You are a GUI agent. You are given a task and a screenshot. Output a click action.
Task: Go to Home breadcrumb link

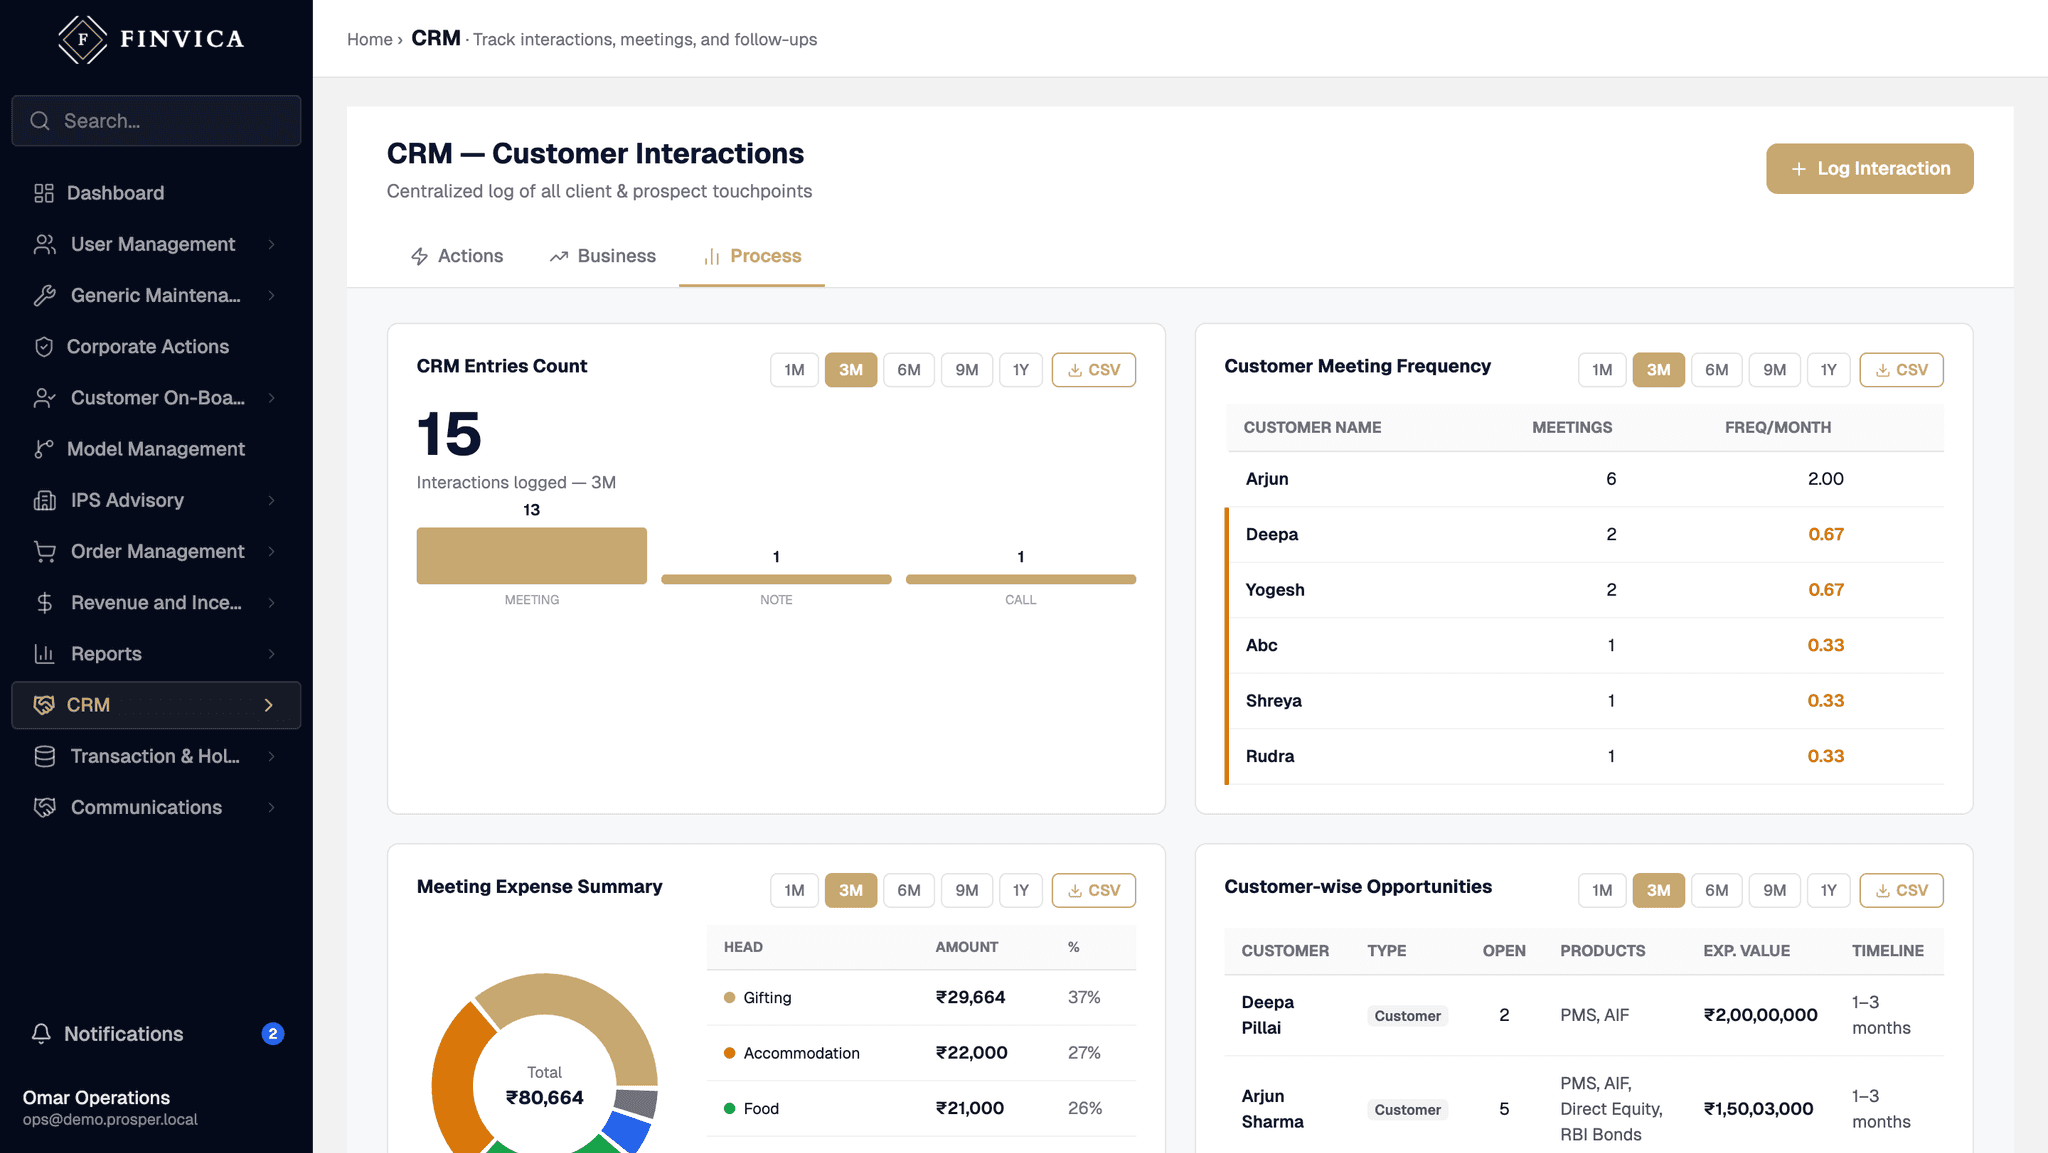tap(370, 40)
